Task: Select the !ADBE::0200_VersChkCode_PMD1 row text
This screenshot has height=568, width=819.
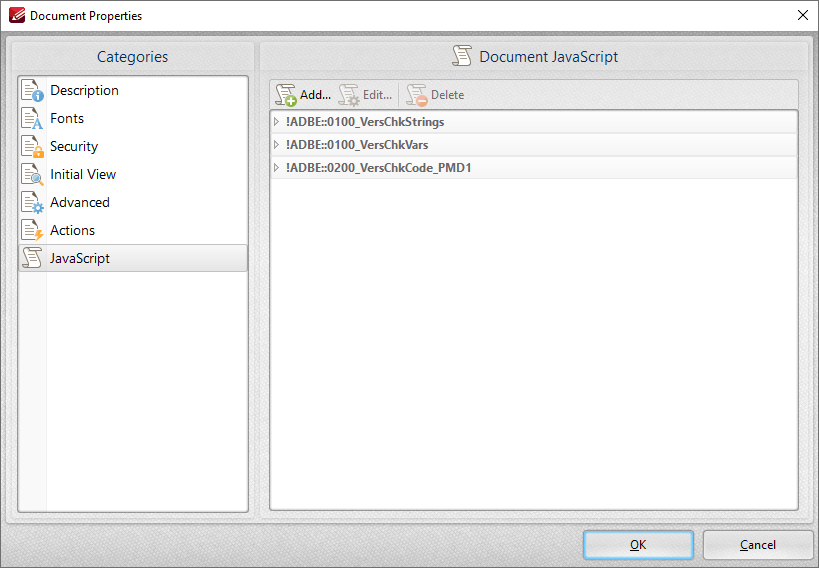Action: coord(379,168)
